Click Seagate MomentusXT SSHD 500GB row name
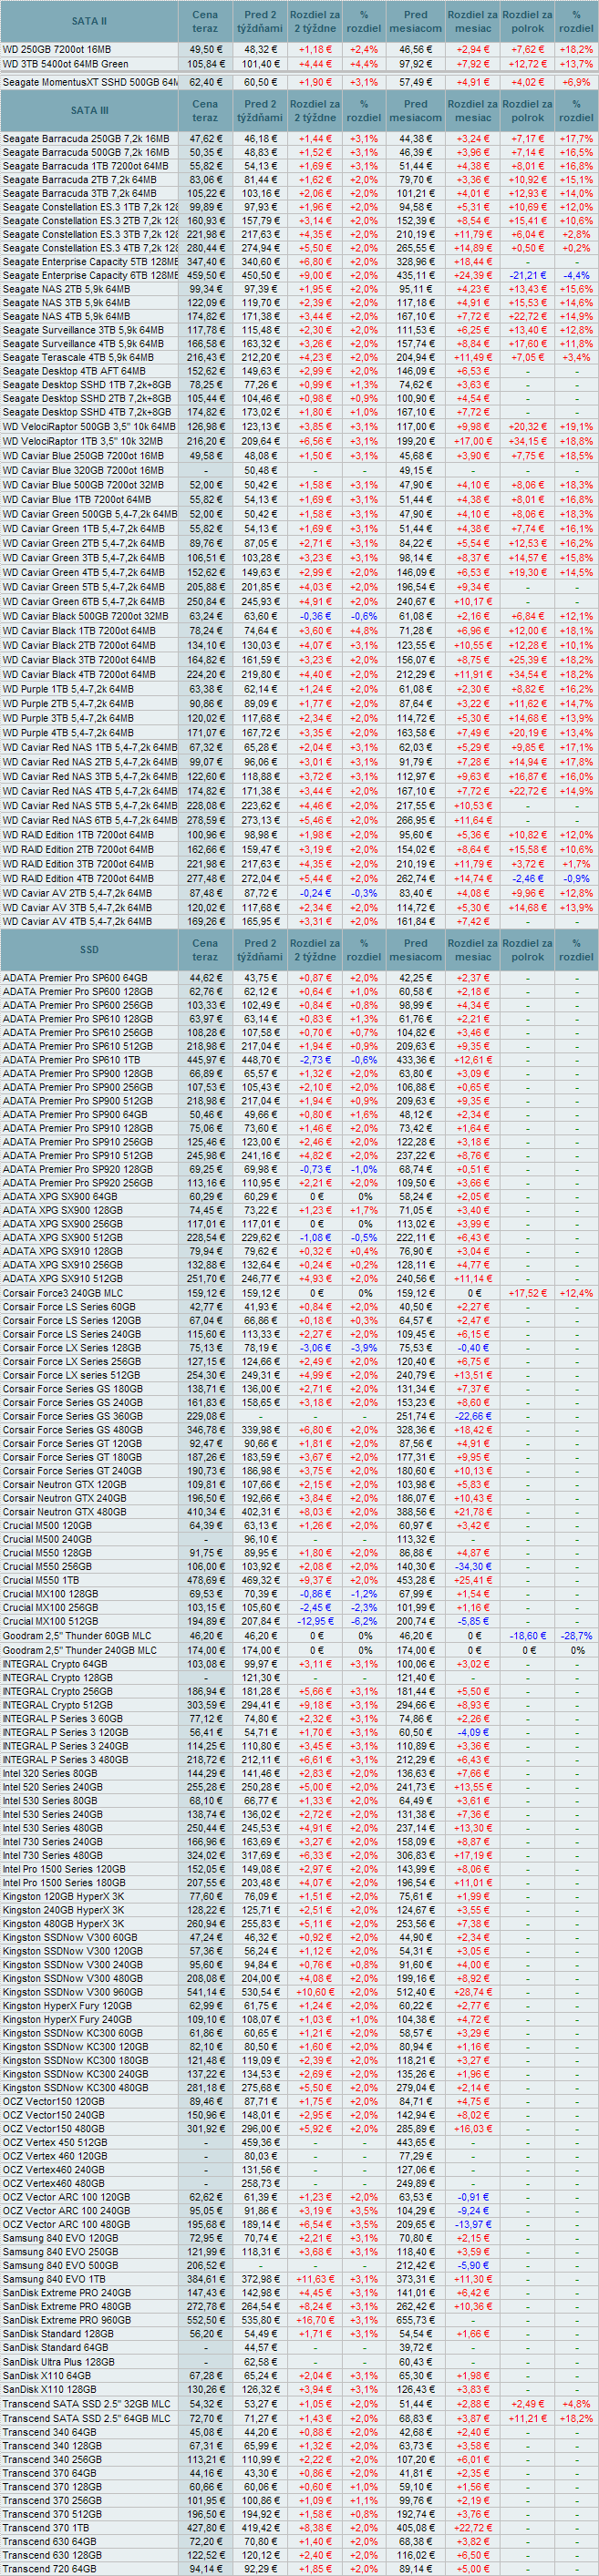The image size is (599, 2576). [x=89, y=82]
